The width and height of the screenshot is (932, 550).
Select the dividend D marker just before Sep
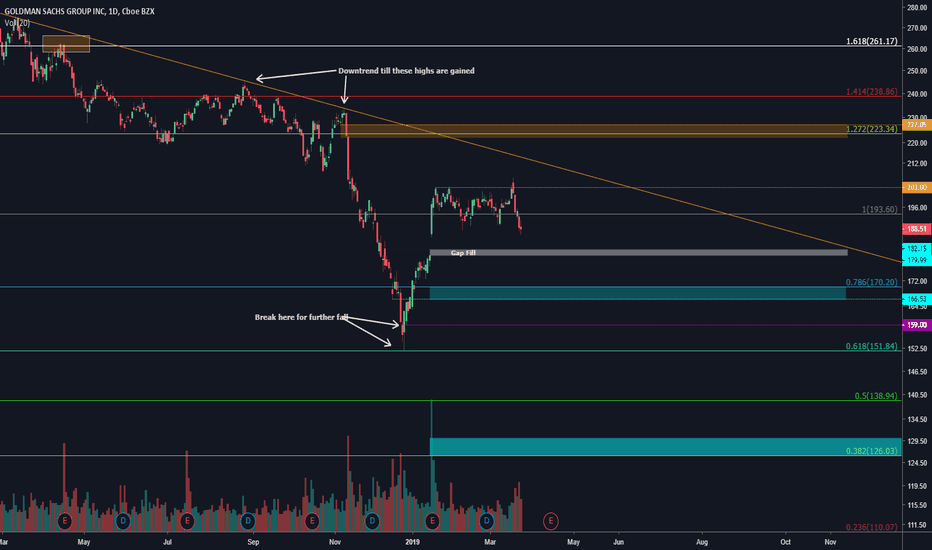click(248, 521)
